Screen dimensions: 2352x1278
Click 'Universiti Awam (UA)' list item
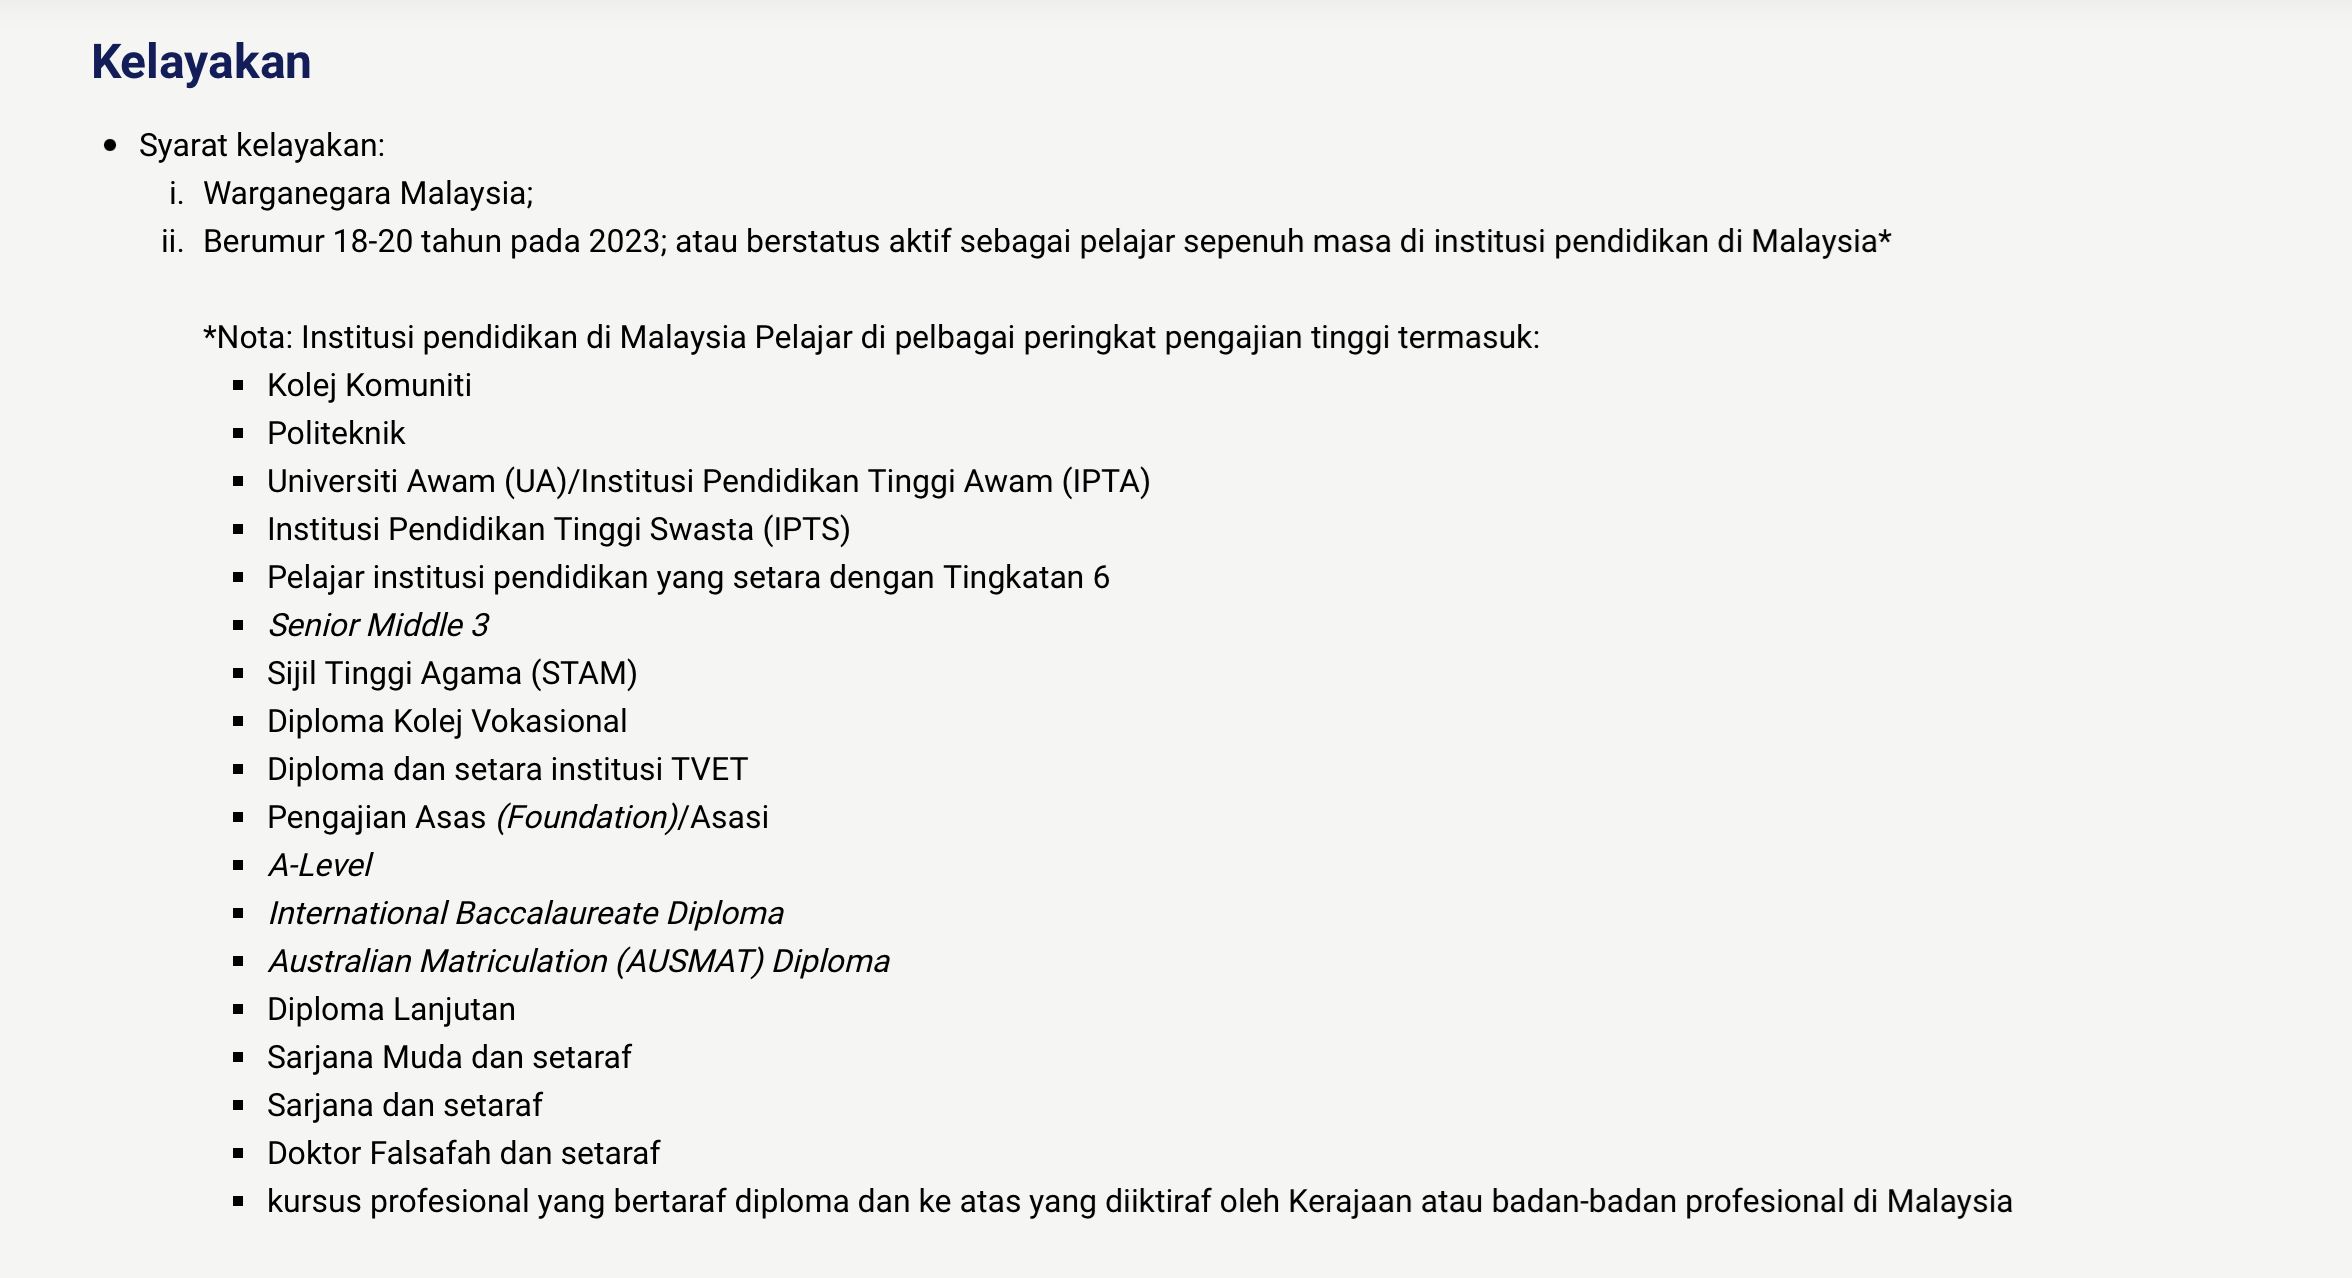click(x=708, y=482)
